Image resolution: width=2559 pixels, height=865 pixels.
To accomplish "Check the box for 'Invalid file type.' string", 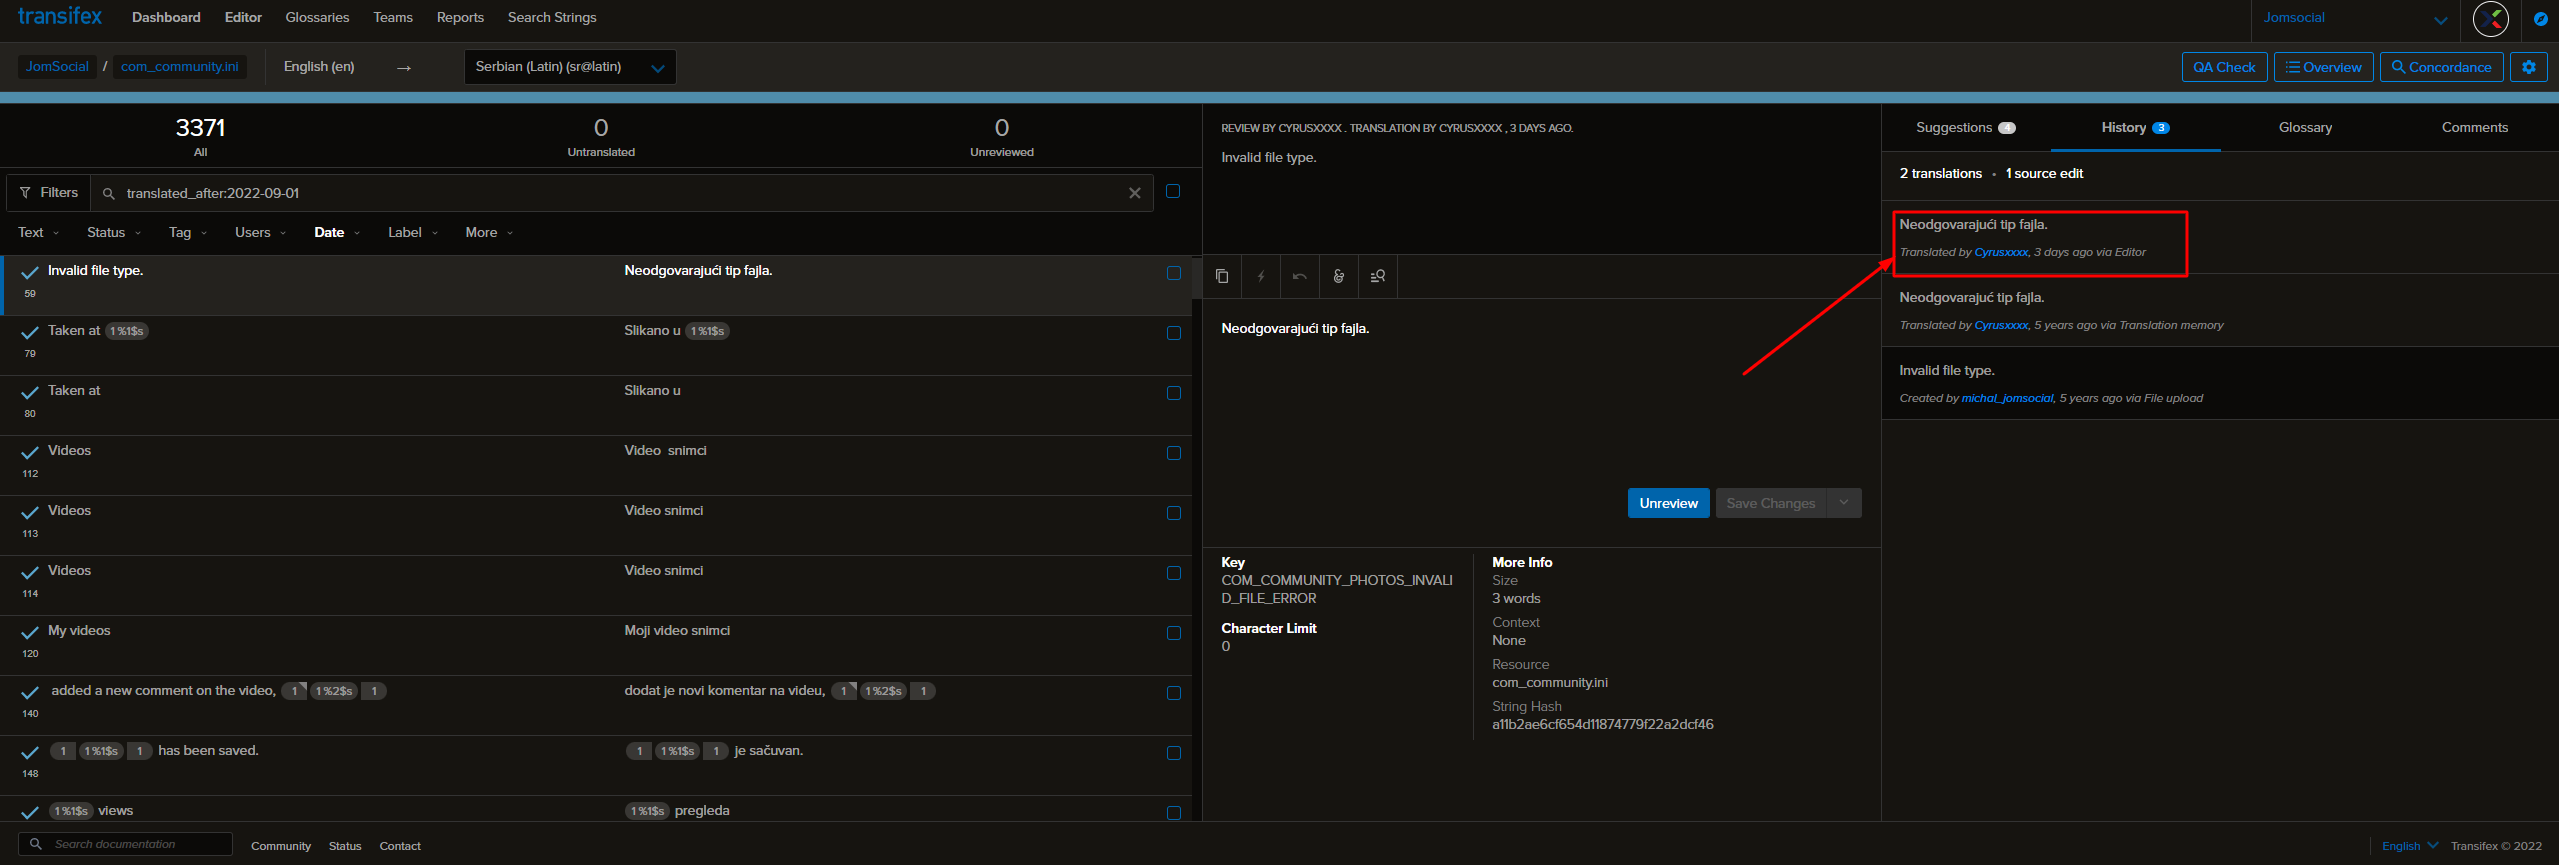I will 1173,273.
